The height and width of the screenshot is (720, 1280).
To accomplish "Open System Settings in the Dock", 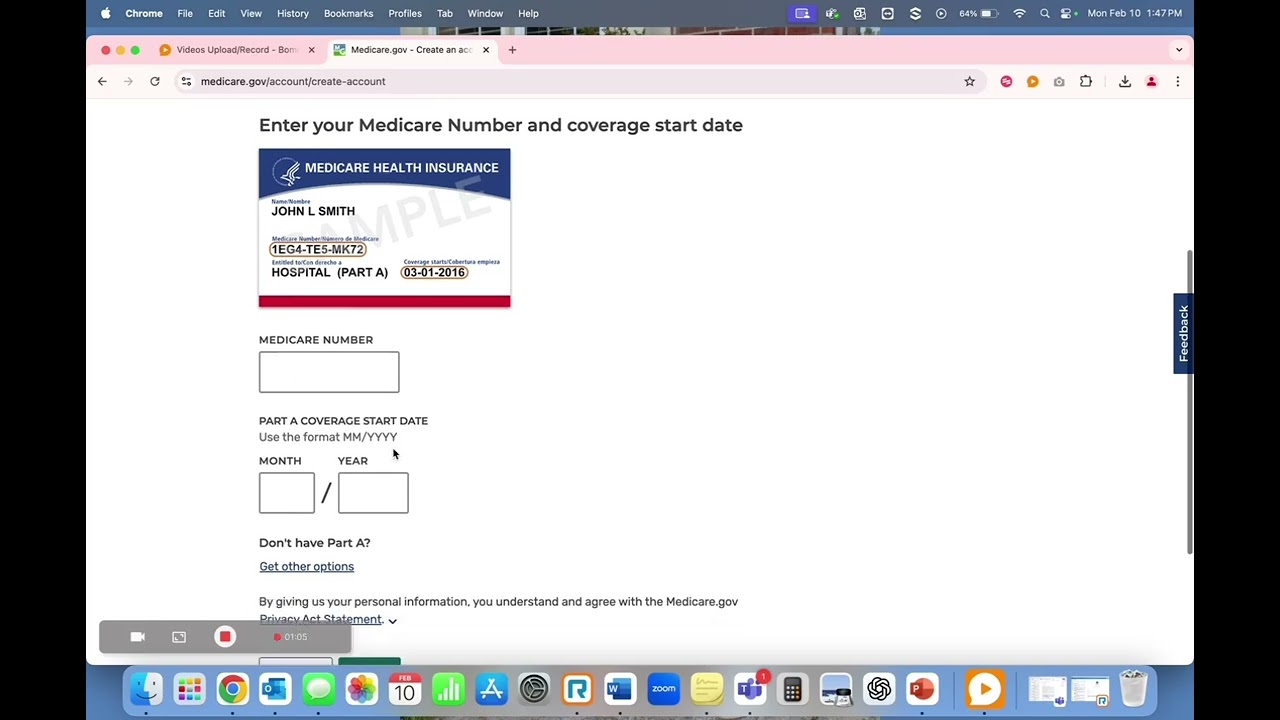I will tap(534, 689).
